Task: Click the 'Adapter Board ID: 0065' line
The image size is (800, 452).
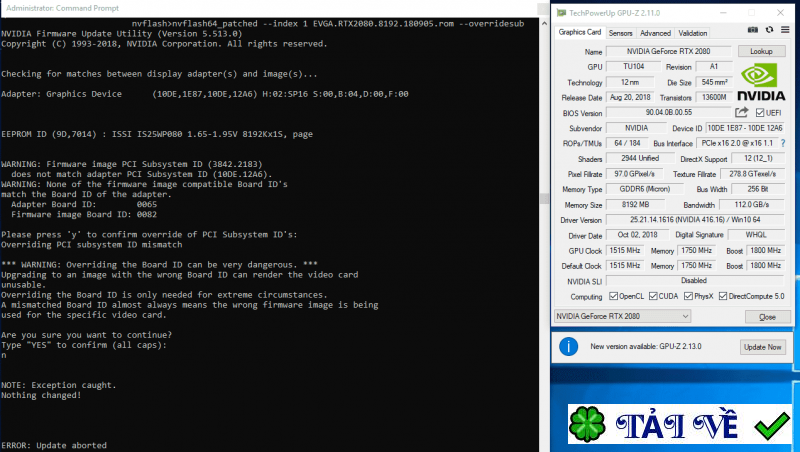Action: coord(84,205)
